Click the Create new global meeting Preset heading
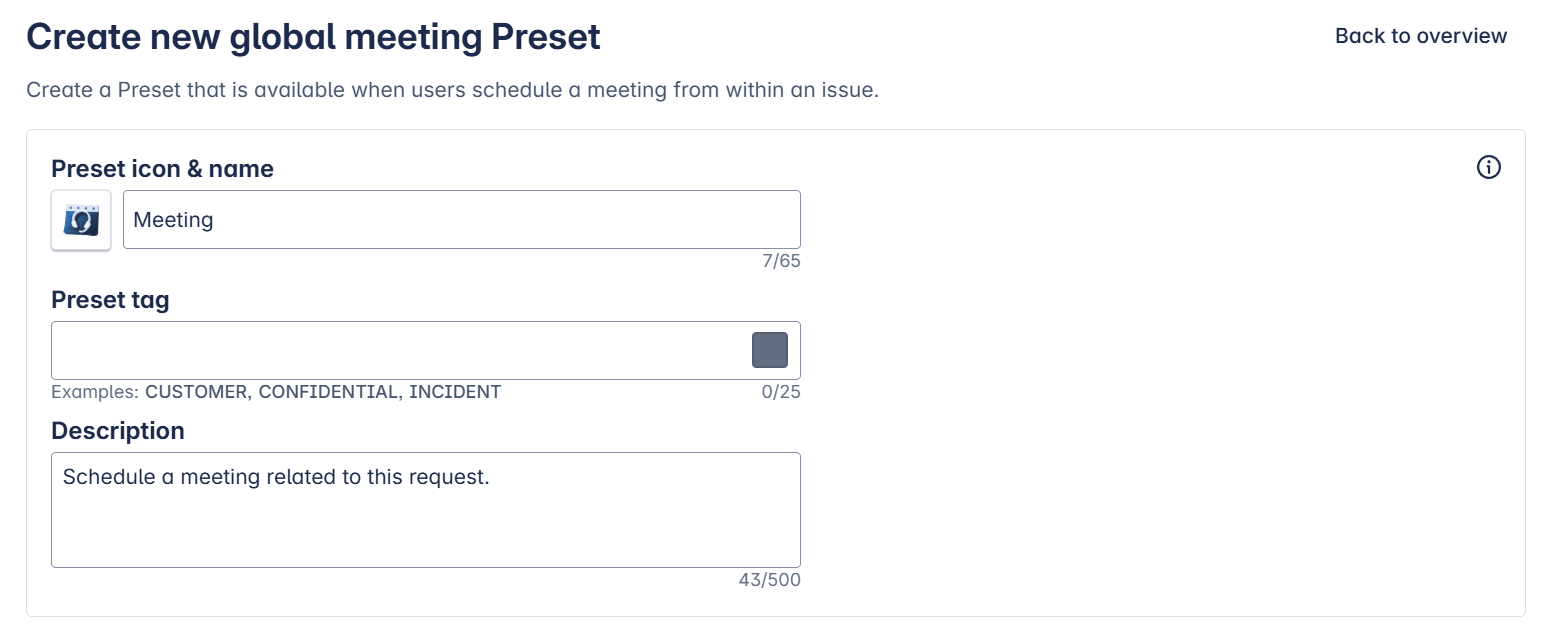 (313, 37)
